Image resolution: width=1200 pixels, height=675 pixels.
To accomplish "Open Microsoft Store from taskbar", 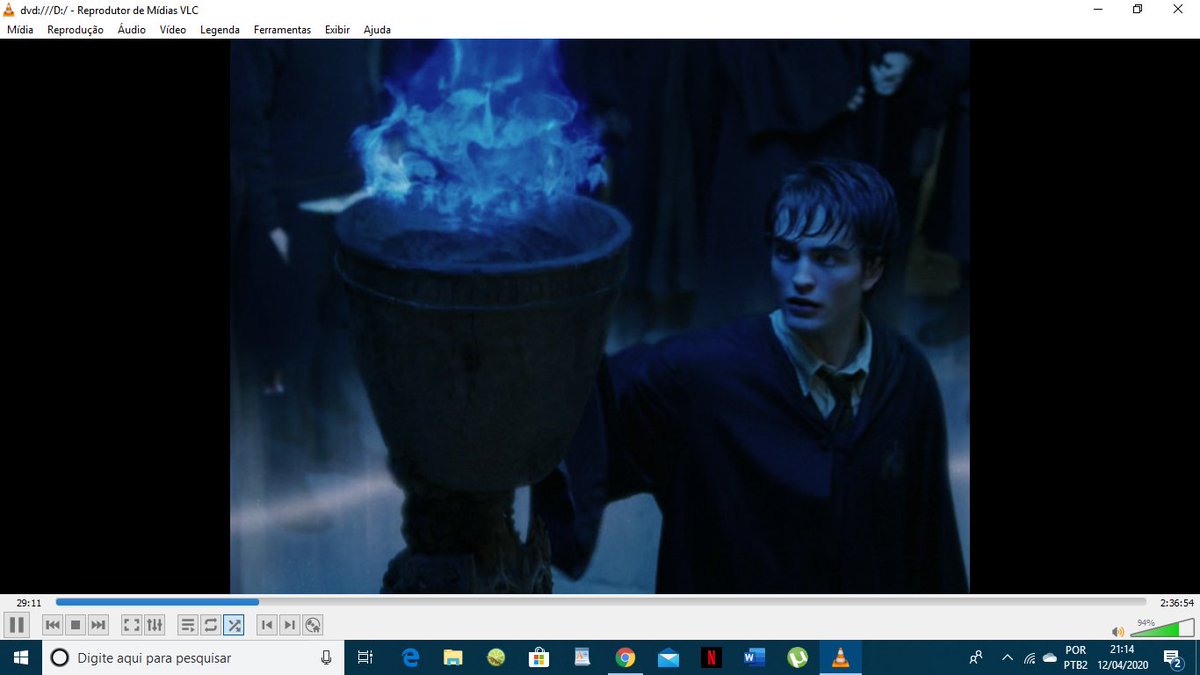I will 539,657.
